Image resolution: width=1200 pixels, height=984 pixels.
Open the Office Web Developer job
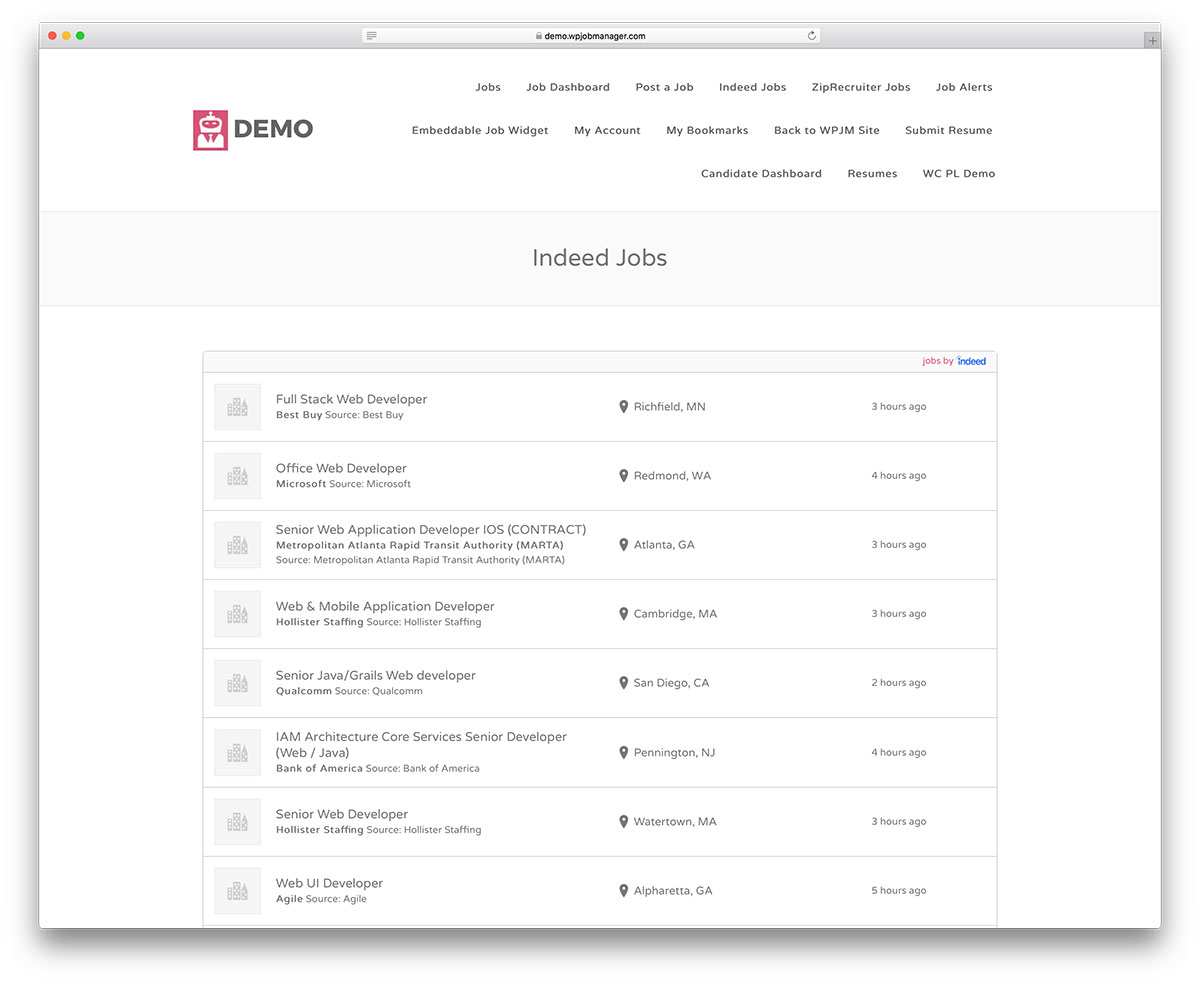341,468
